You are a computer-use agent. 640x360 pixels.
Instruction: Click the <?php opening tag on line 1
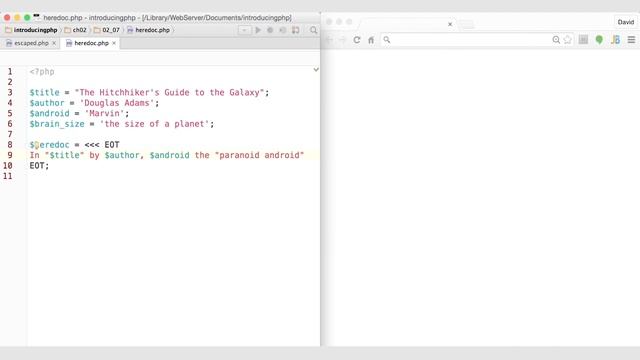pyautogui.click(x=42, y=72)
